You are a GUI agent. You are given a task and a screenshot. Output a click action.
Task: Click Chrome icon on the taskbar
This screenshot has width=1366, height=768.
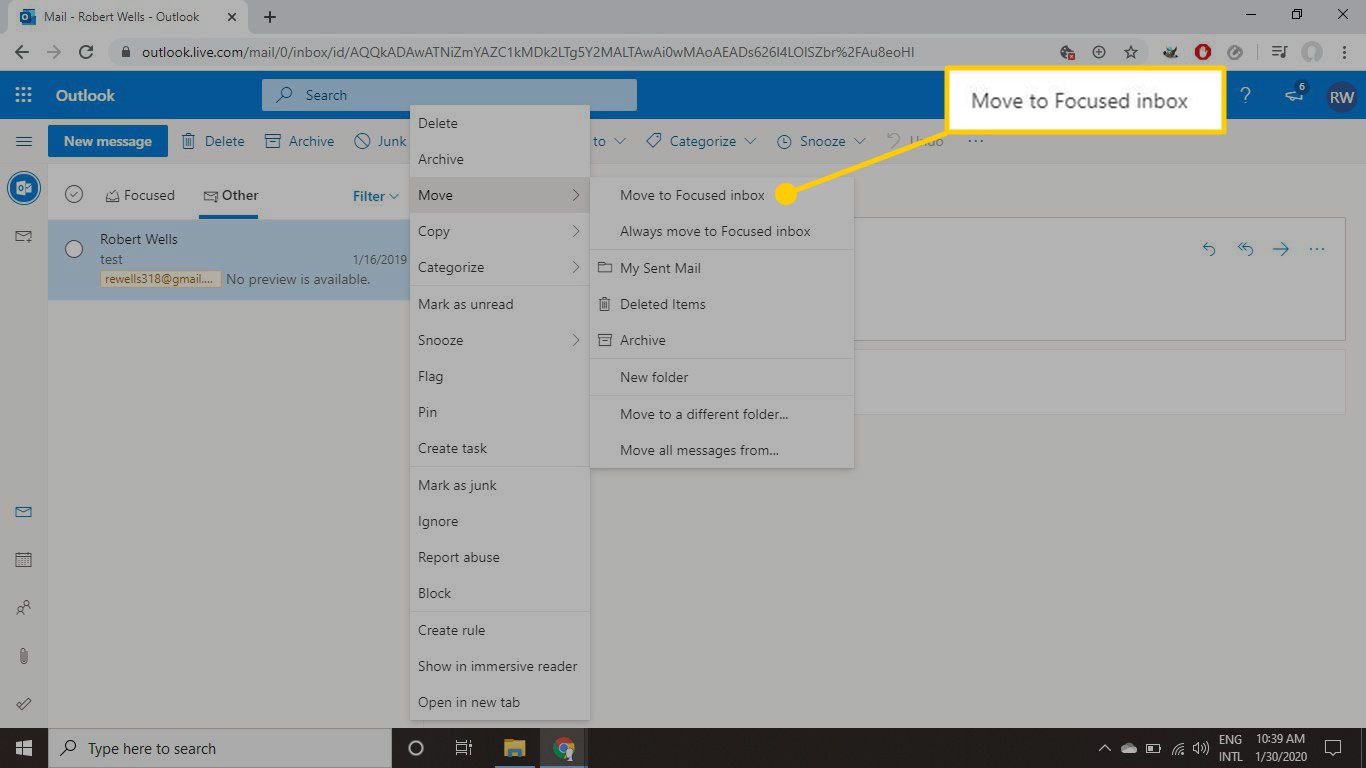click(564, 748)
